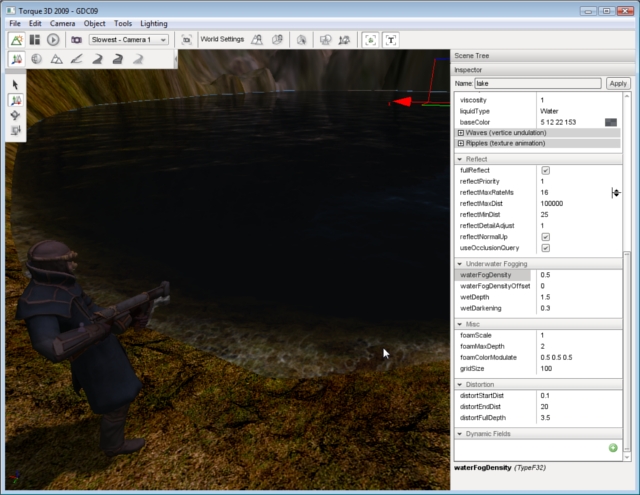The height and width of the screenshot is (495, 640).
Task: Disable the useOcclusionQuery checkbox
Action: [545, 247]
